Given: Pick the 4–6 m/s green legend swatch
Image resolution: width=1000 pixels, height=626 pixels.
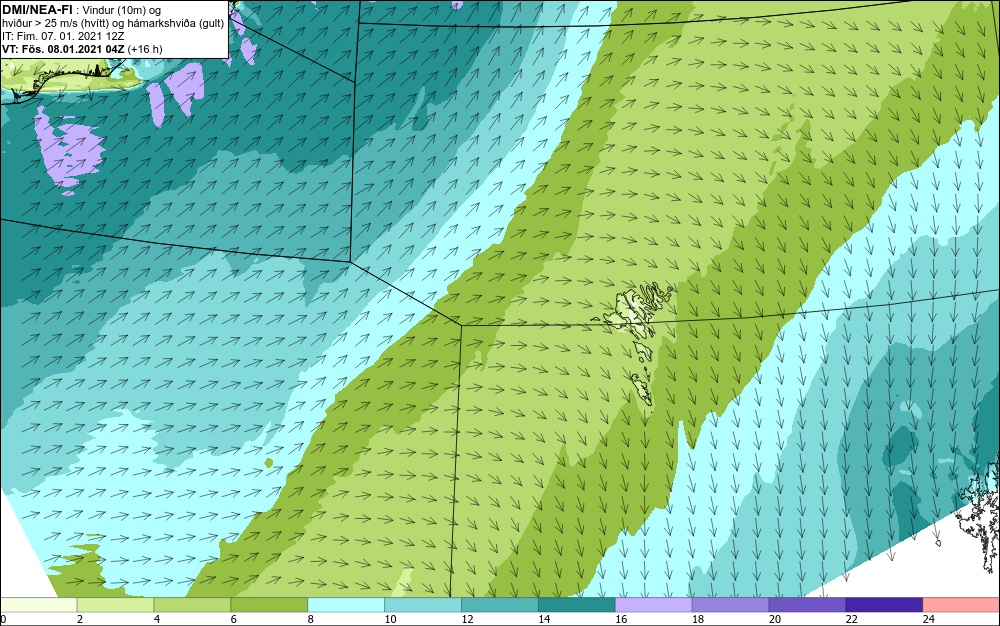Looking at the screenshot, I should click(x=192, y=605).
